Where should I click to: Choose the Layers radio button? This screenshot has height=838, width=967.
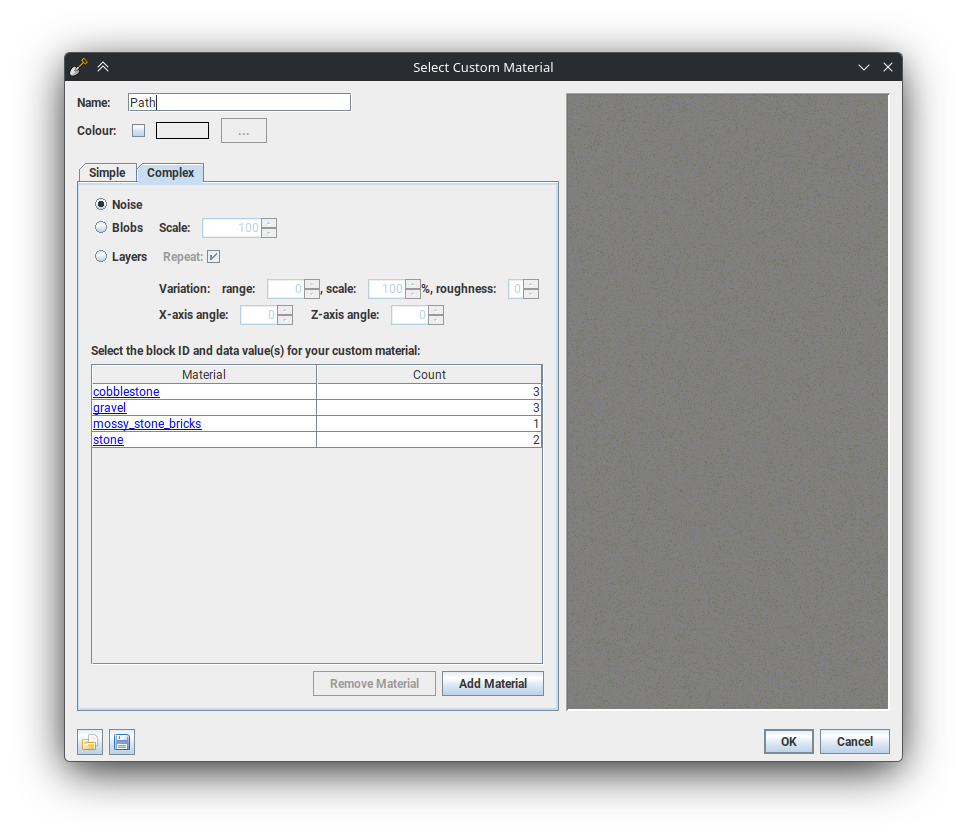pyautogui.click(x=101, y=256)
